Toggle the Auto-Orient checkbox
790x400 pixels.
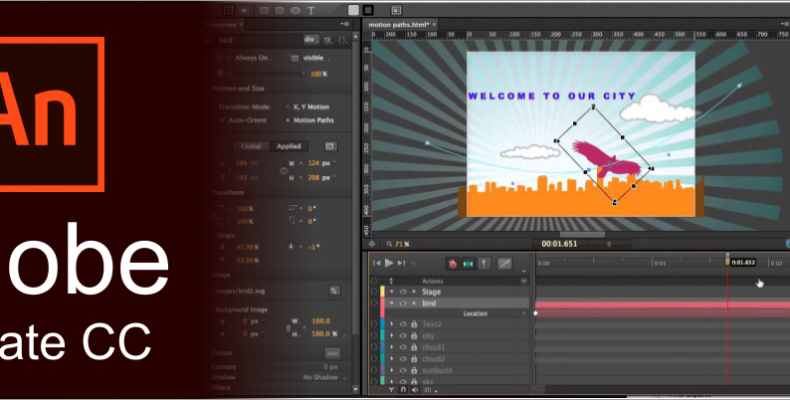tap(223, 120)
